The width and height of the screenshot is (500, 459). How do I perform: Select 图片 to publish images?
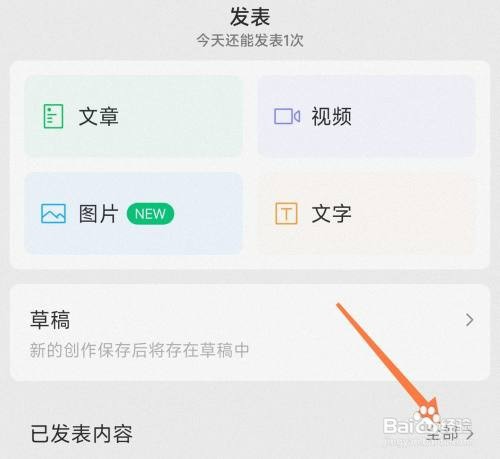click(x=133, y=213)
